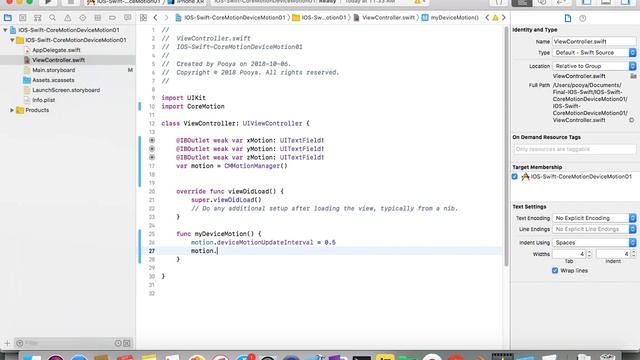Screen dimensions: 640x360
Task: Click zMotion outlet connection circle
Action: pyautogui.click(x=152, y=157)
